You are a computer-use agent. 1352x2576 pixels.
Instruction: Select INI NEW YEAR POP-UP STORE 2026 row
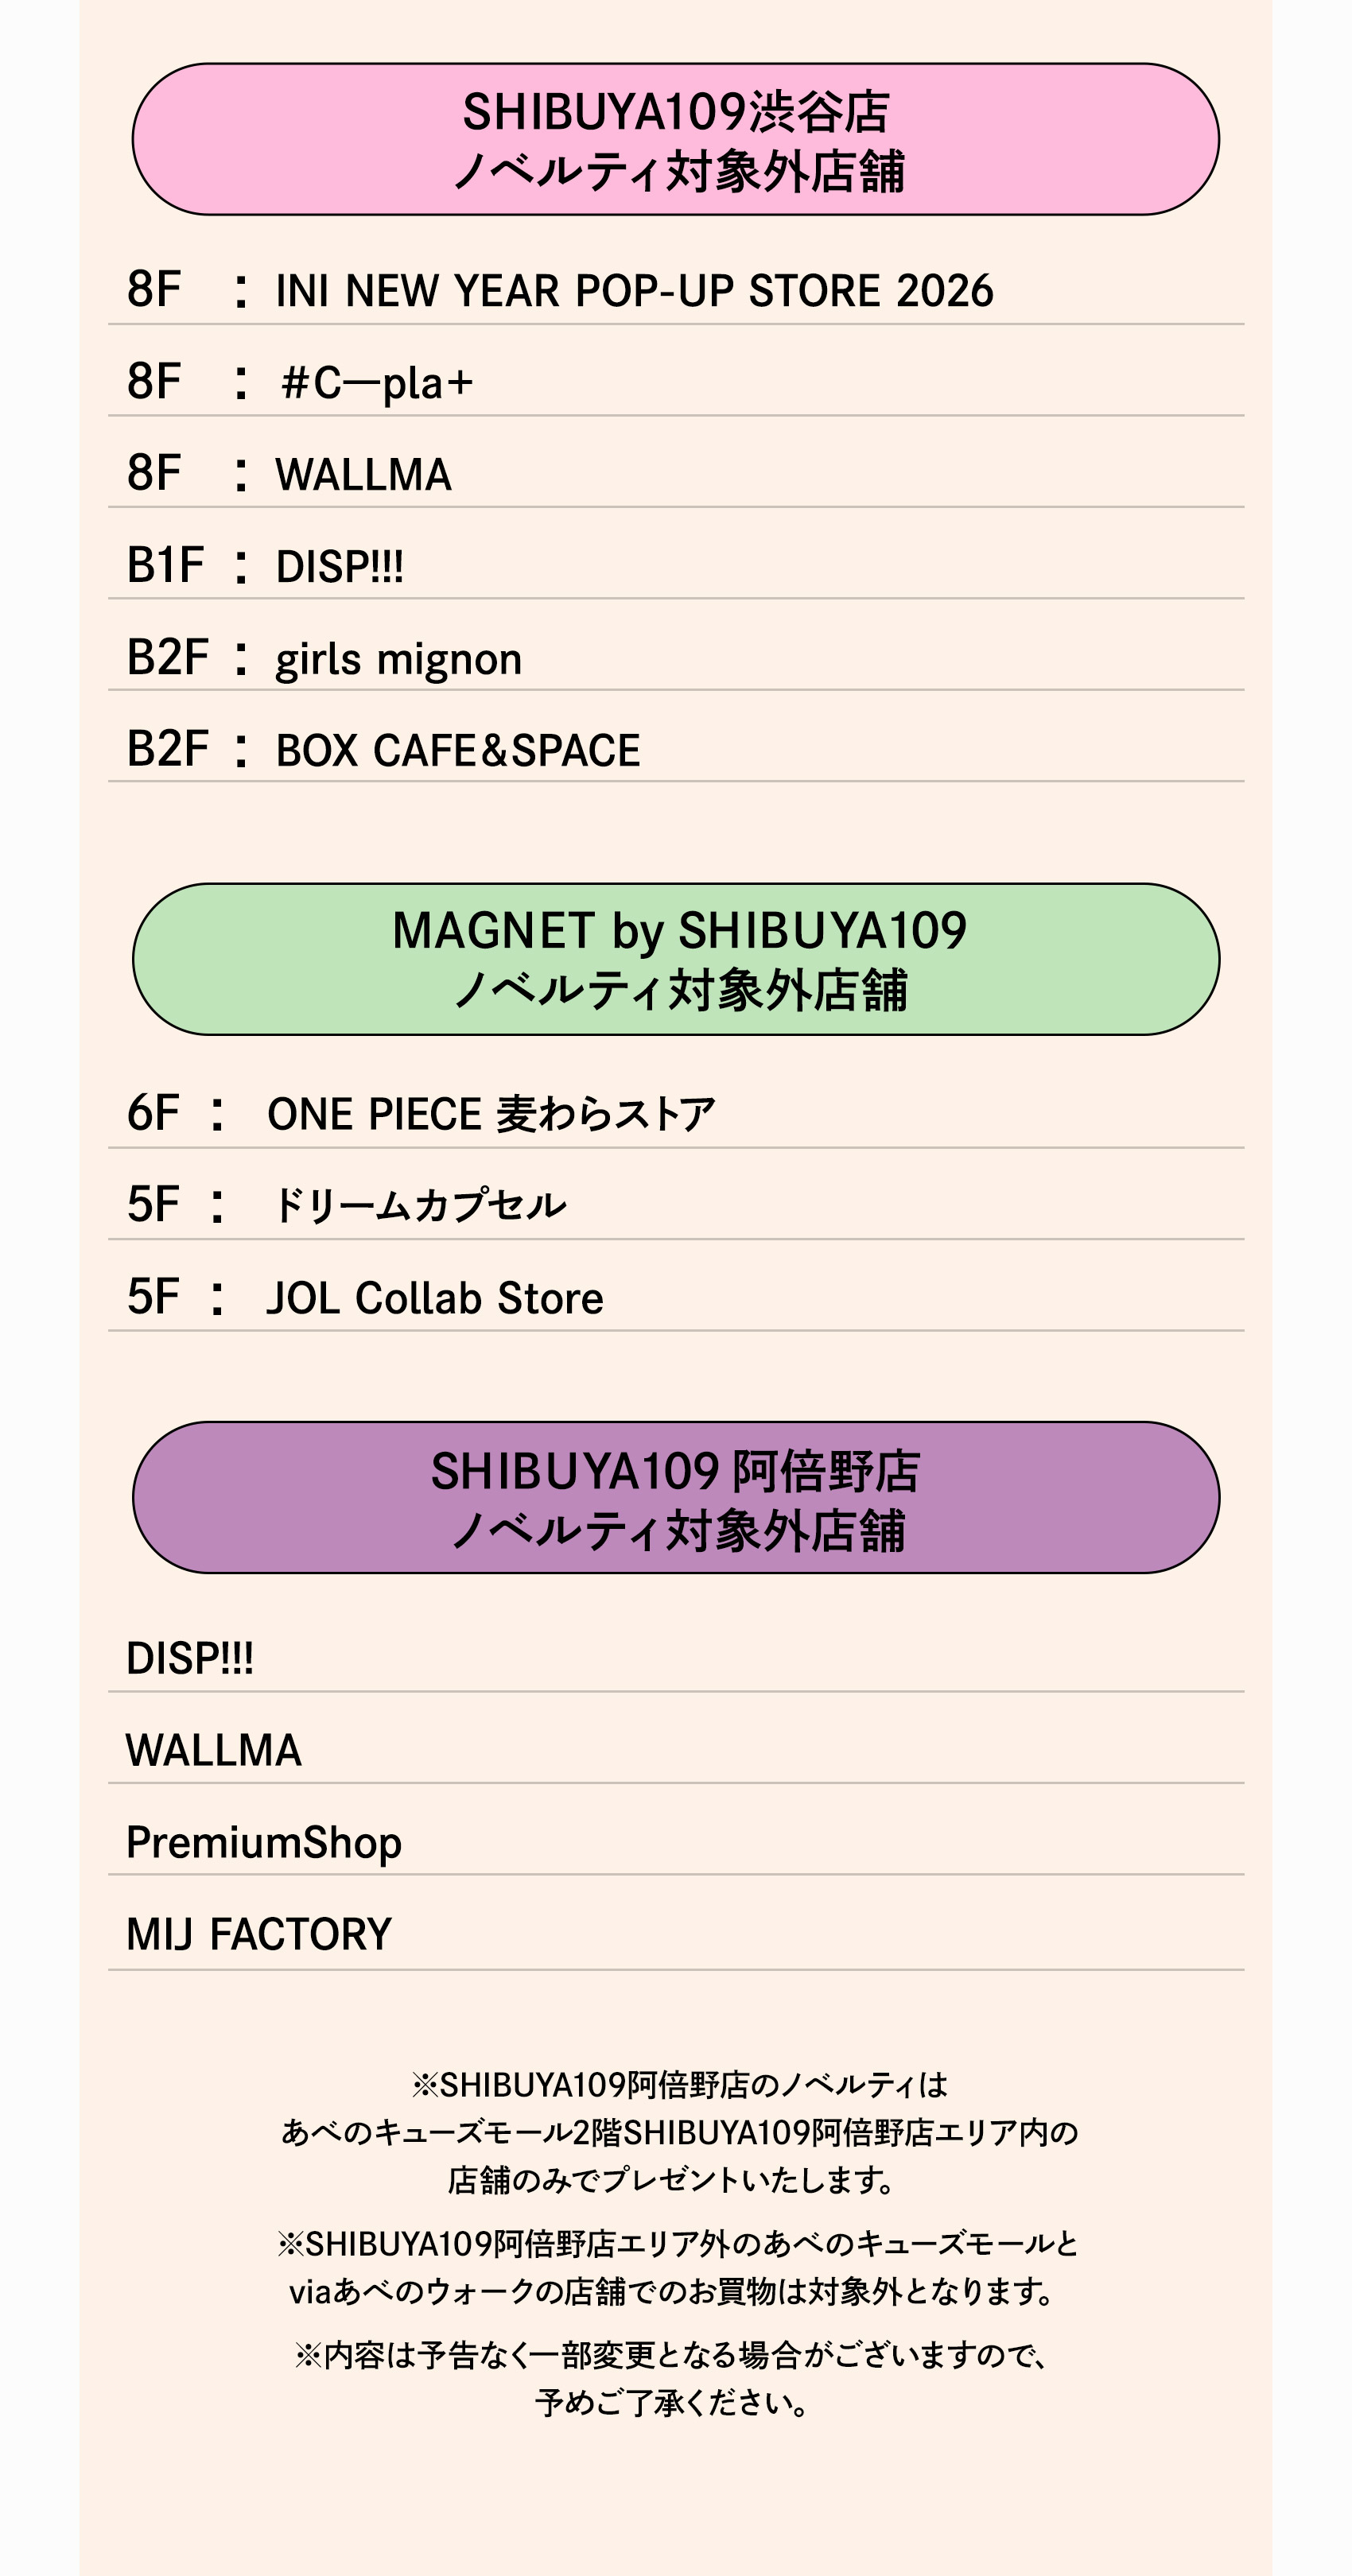coord(633,291)
